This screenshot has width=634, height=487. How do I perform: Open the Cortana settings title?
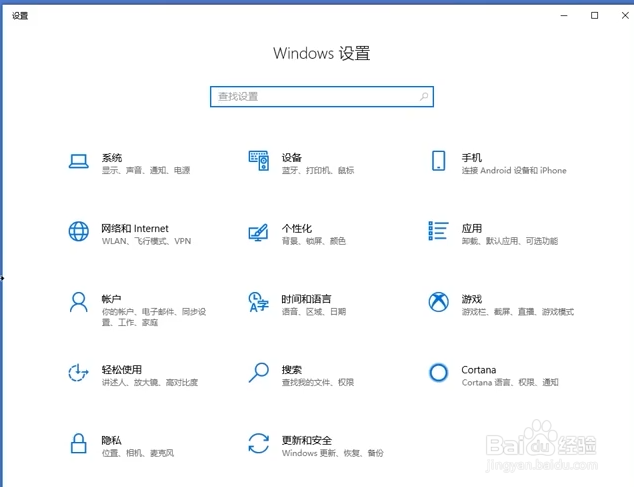click(479, 370)
